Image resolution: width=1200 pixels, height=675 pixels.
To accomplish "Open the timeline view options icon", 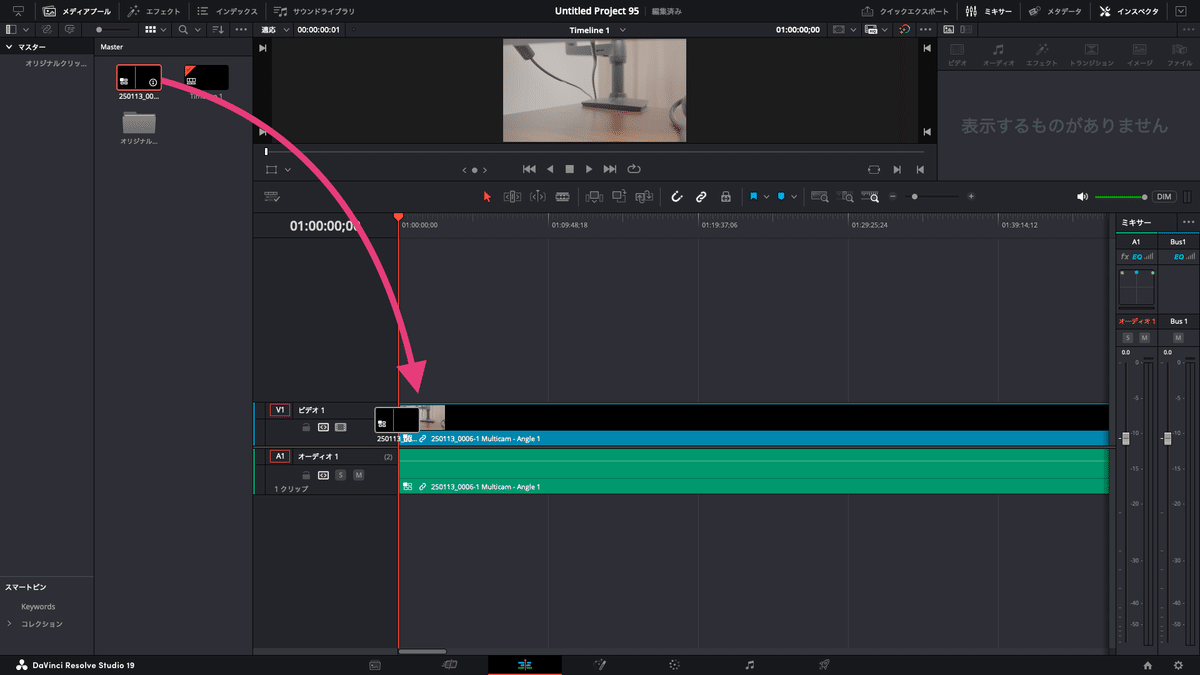I will pyautogui.click(x=271, y=197).
